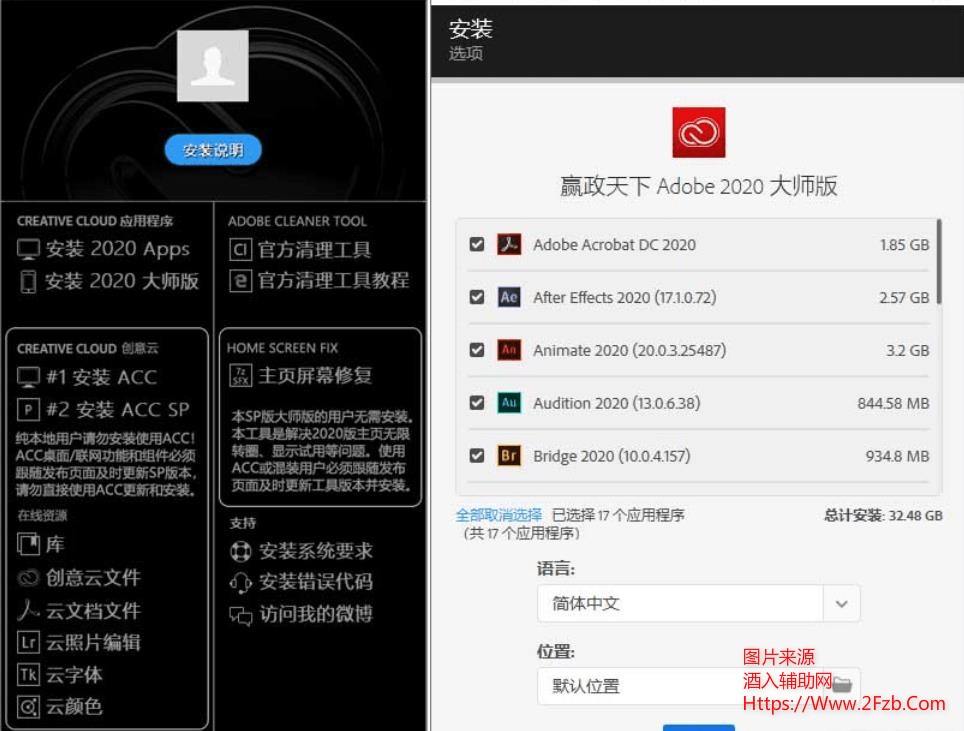Open the 默认位置 location field
The width and height of the screenshot is (964, 731).
640,686
